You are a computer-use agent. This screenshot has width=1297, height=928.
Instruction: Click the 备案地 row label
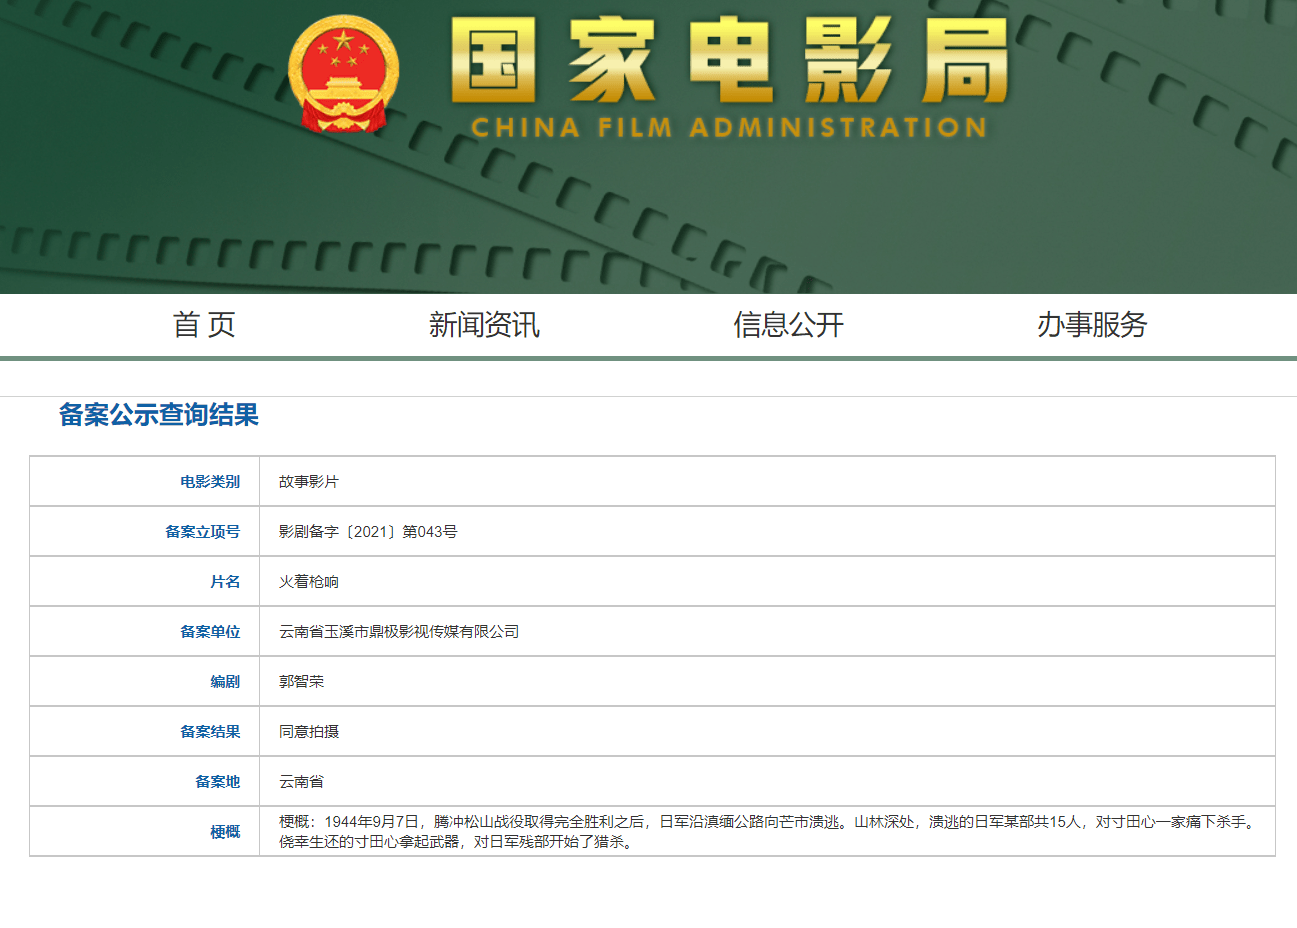tap(218, 782)
